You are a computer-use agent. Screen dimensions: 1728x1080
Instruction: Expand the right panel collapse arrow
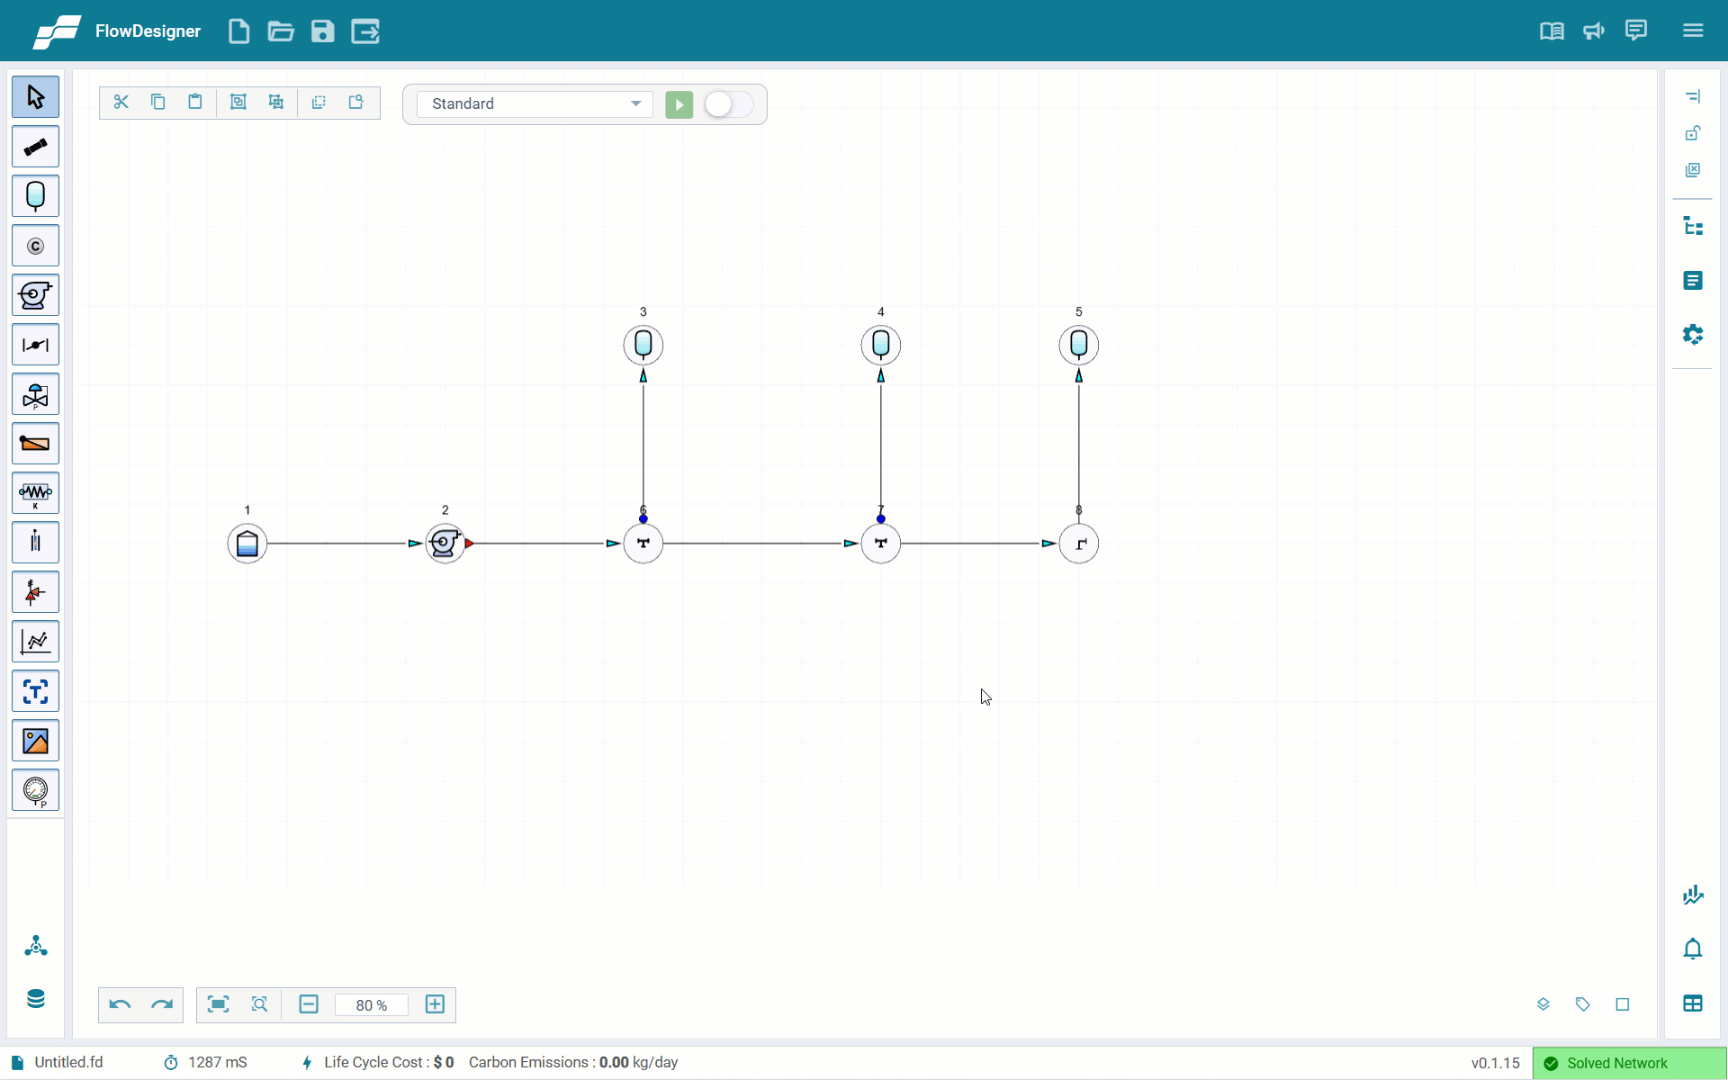pos(1692,97)
